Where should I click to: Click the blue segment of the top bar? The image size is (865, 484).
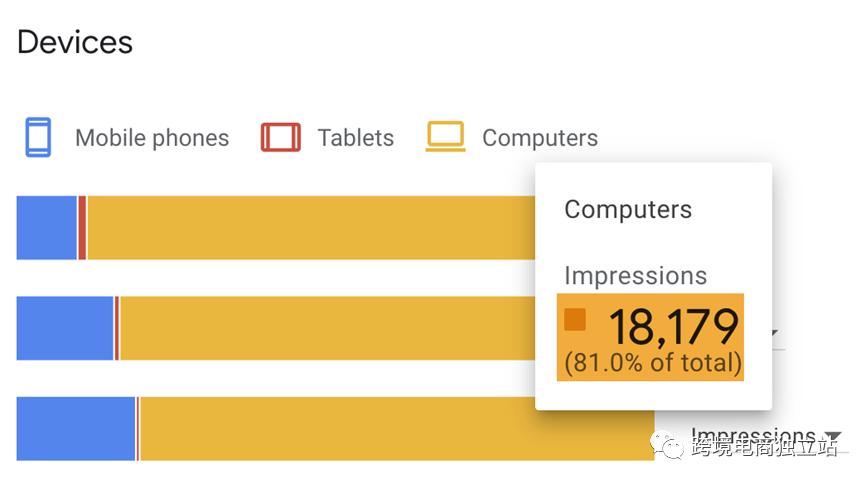[47, 228]
